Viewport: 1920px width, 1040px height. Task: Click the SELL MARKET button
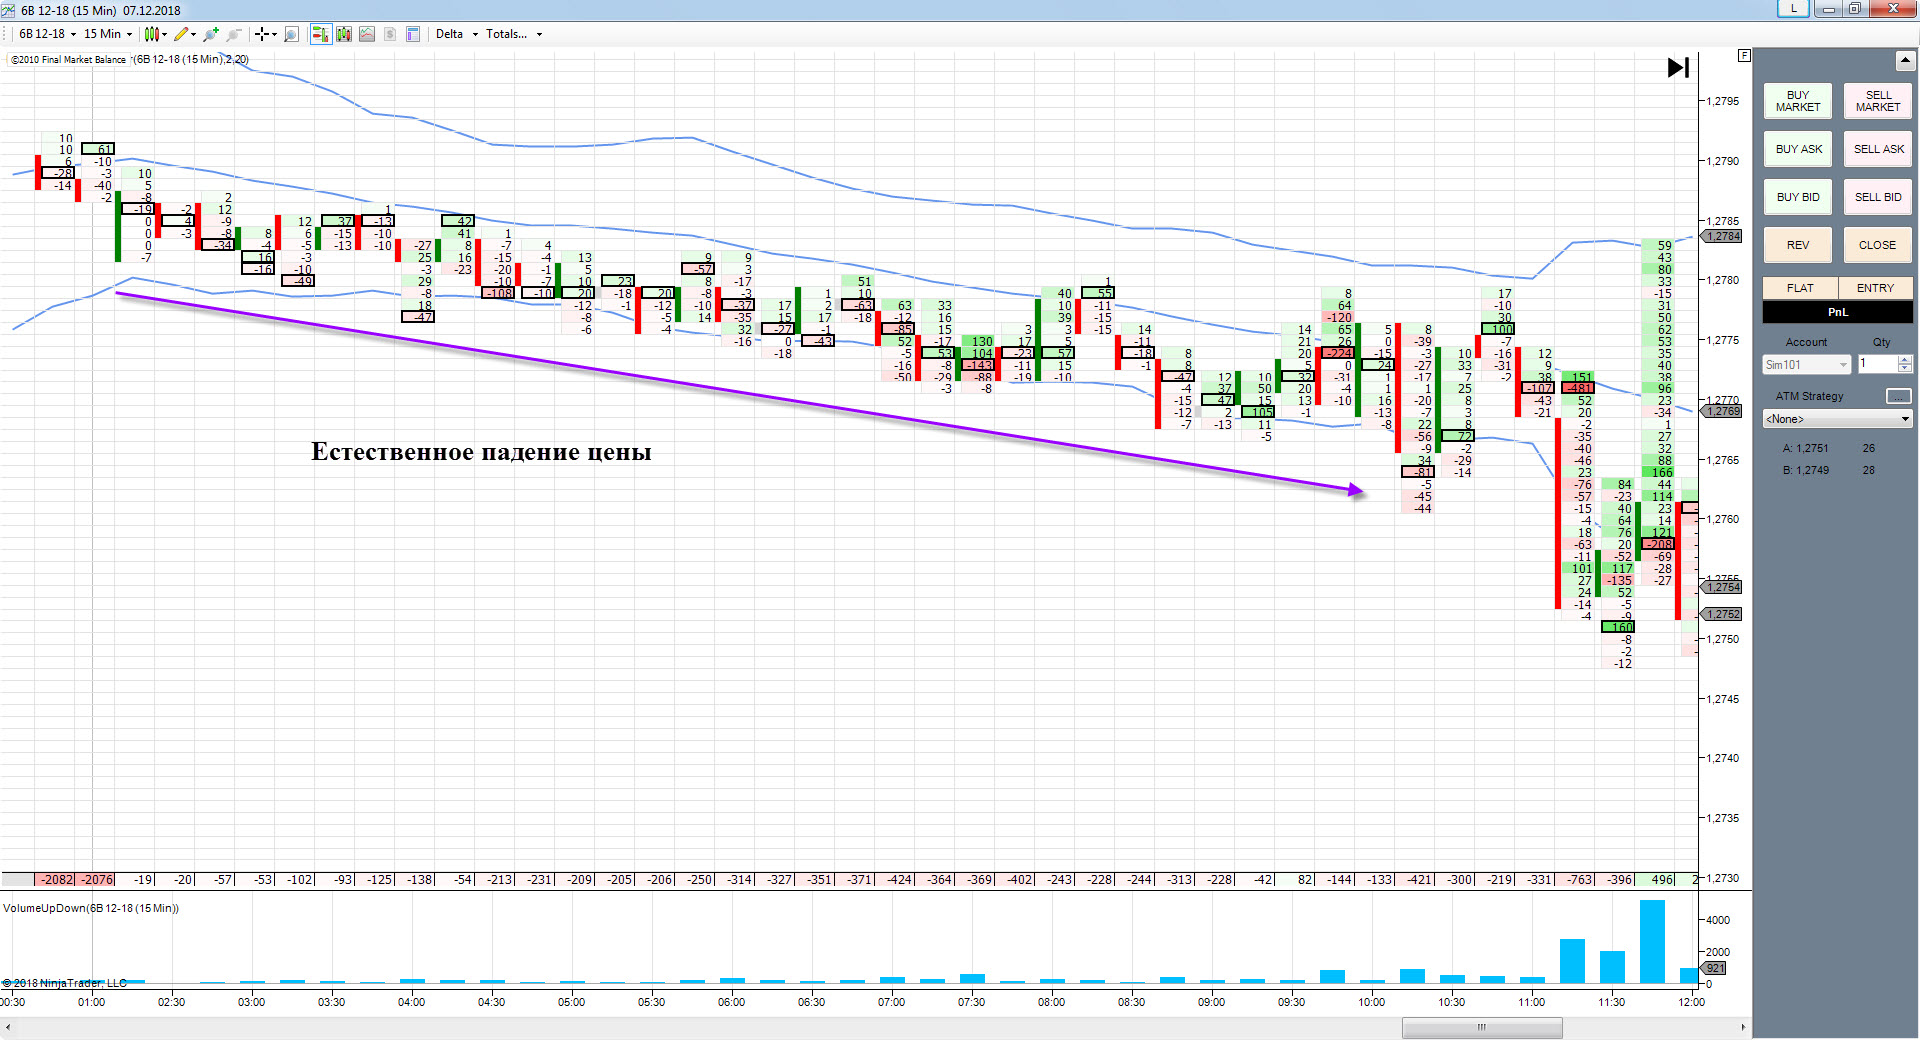coord(1878,101)
